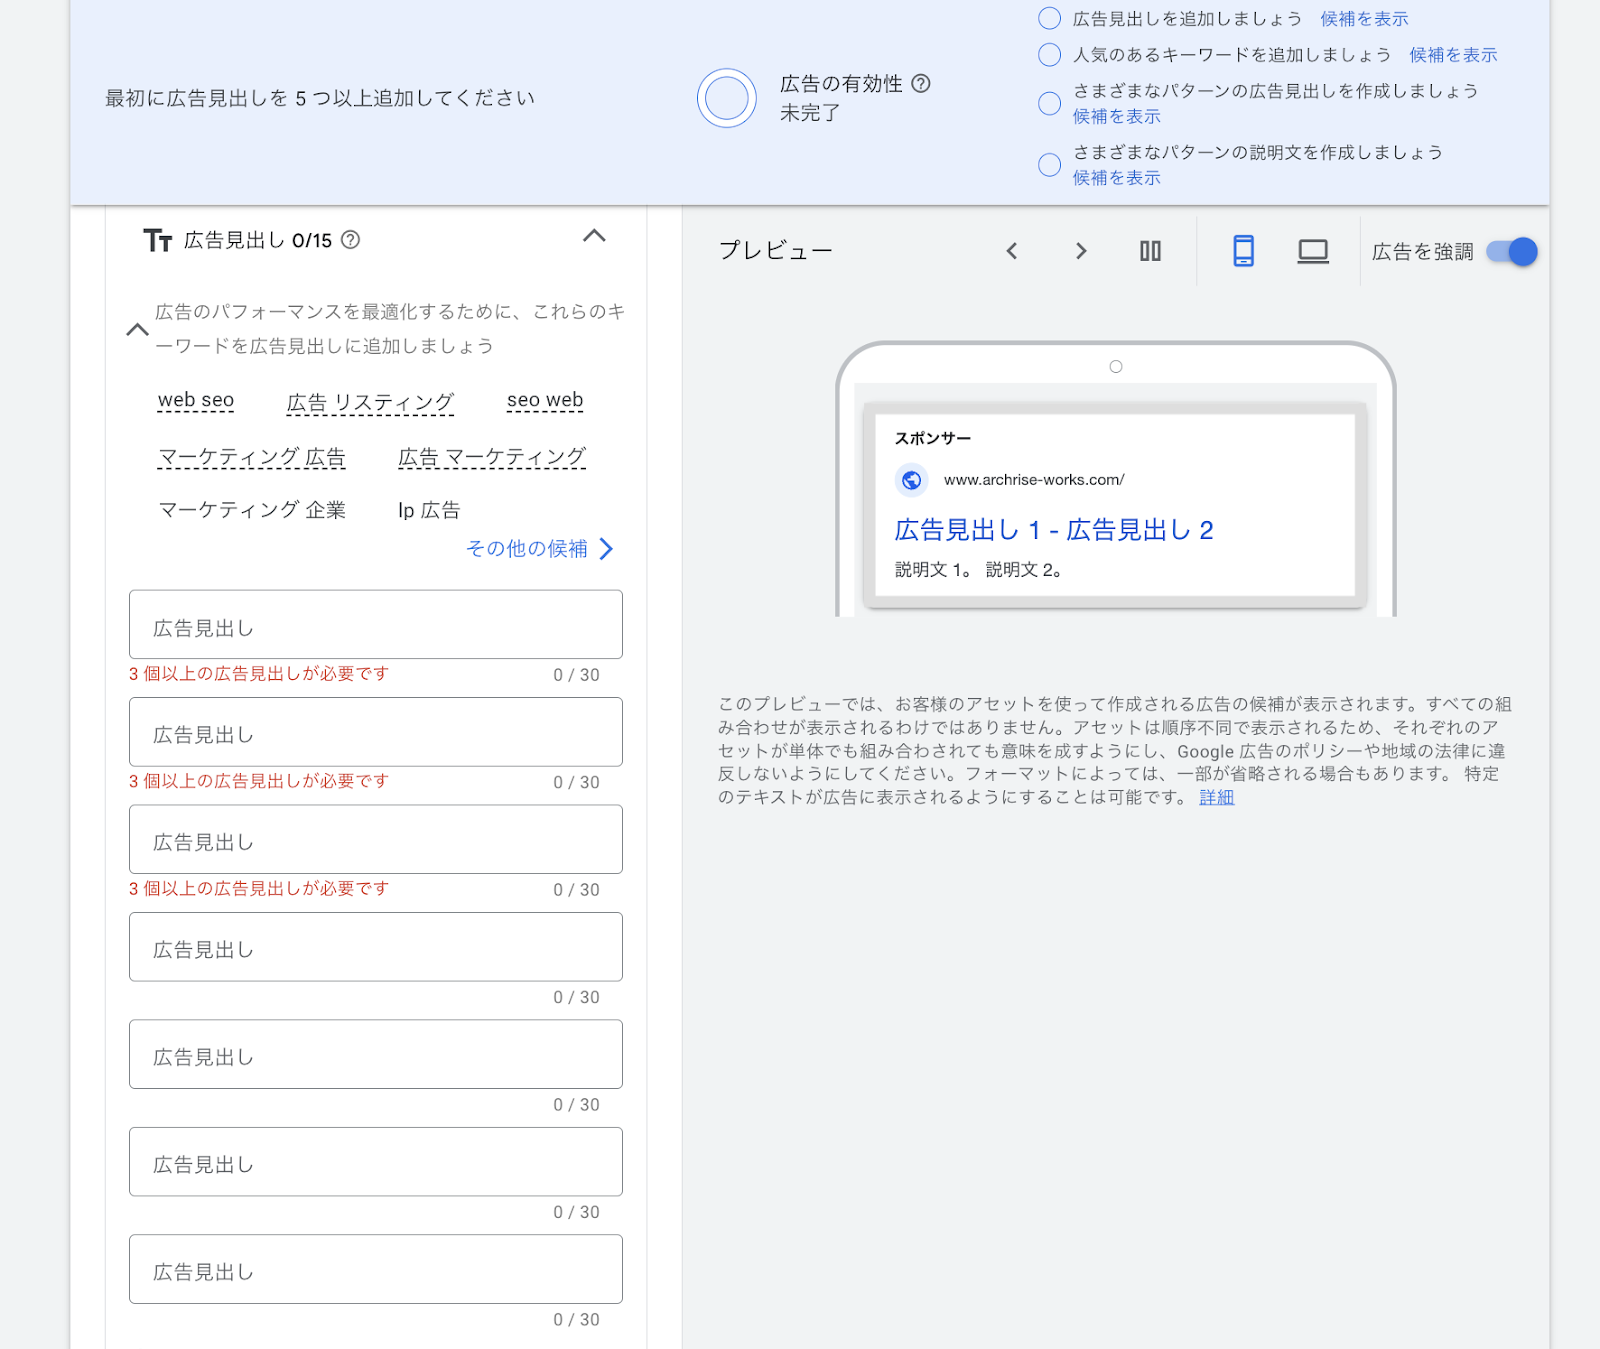The height and width of the screenshot is (1349, 1600).
Task: Click preview URL www.archrise-works.com/
Action: (1034, 480)
